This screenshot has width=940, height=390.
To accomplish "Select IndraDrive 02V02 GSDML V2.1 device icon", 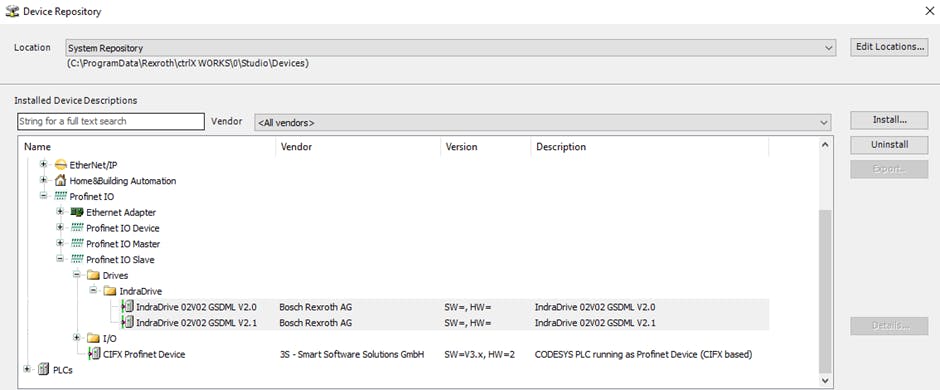I will coord(127,323).
